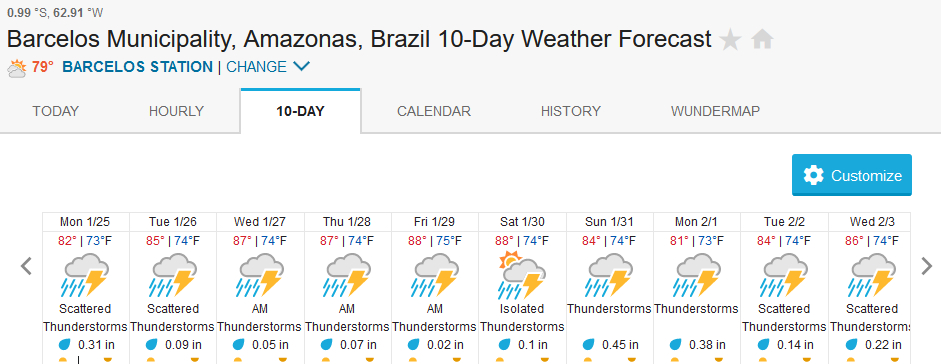The height and width of the screenshot is (364, 941).
Task: Click the thunderstorm icon for Wed 2/3
Action: (x=871, y=275)
